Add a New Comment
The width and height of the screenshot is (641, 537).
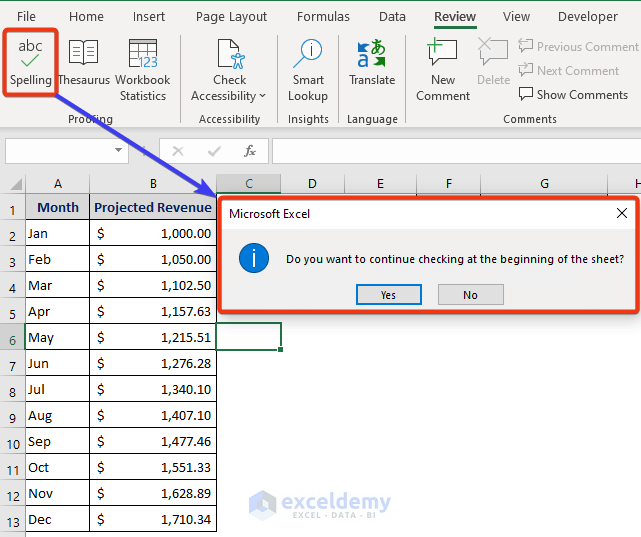443,69
